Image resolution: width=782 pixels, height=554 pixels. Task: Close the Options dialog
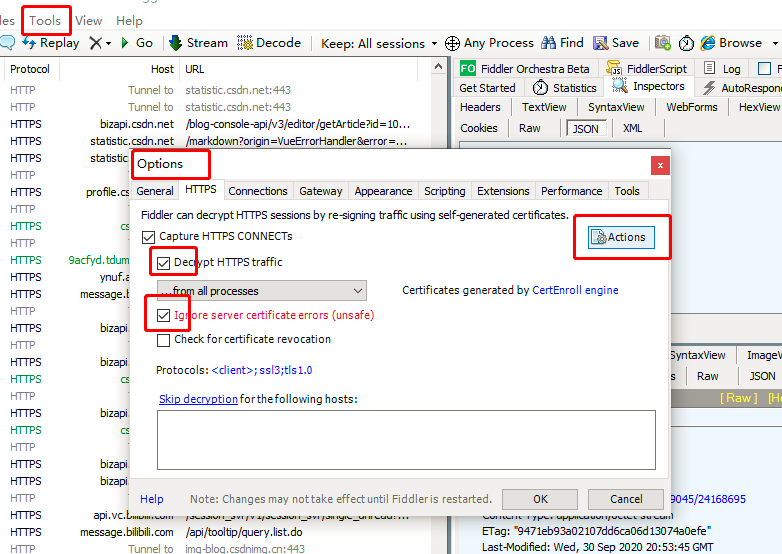tap(660, 166)
